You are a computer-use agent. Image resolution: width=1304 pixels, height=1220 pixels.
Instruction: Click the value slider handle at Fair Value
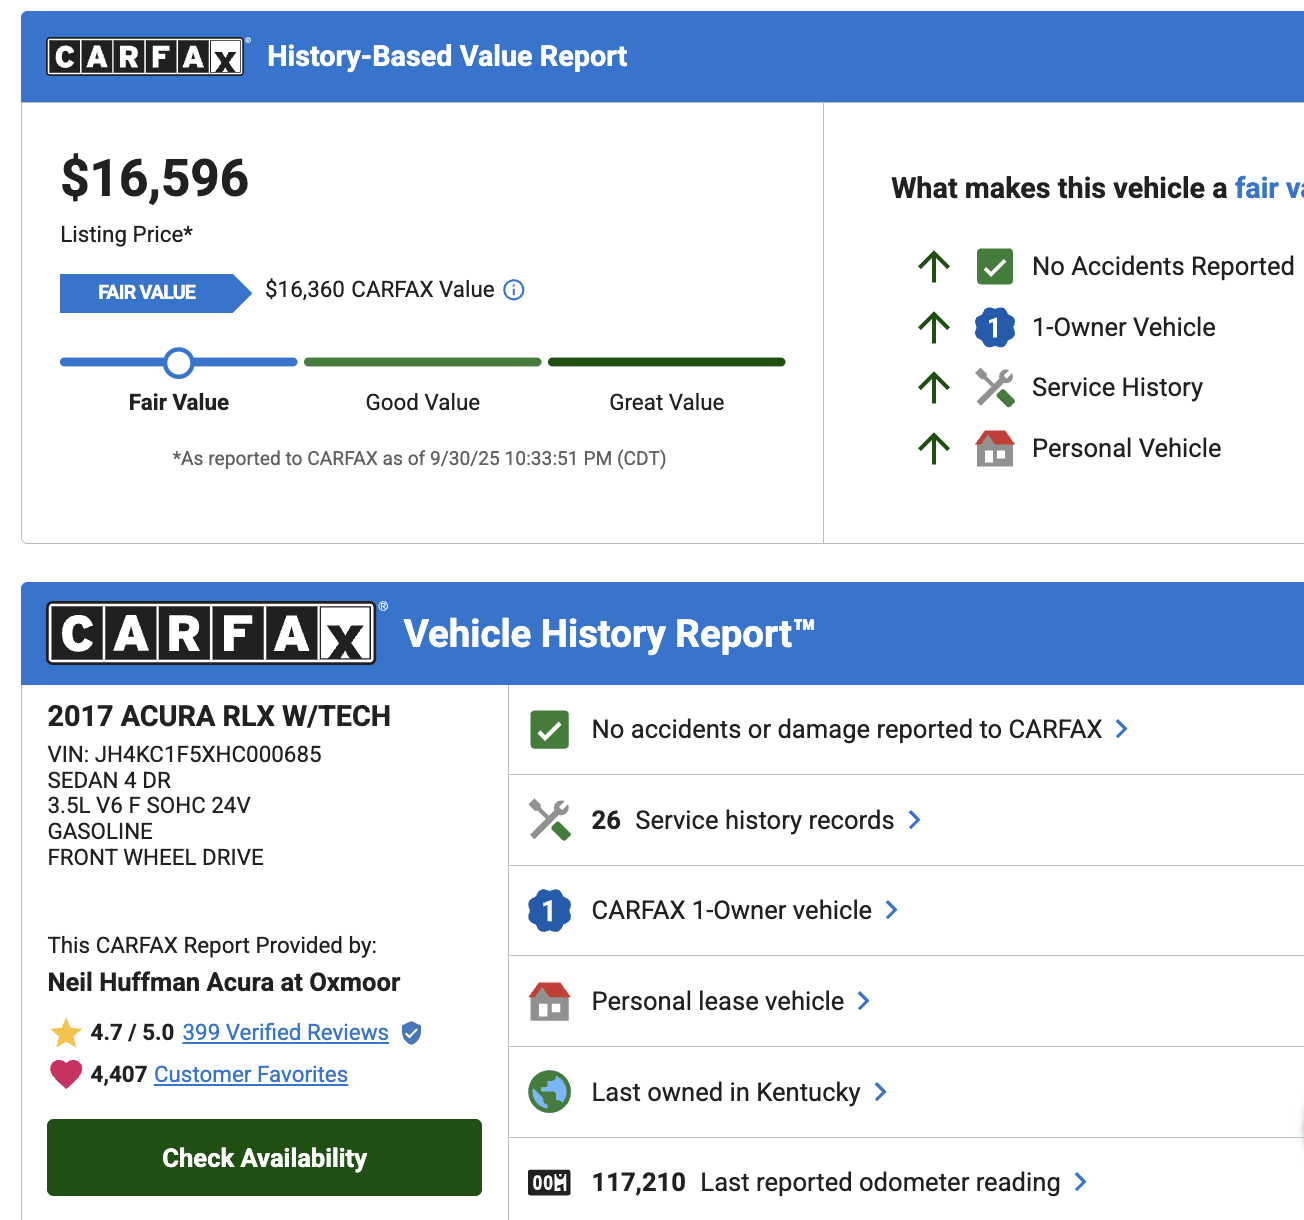click(179, 363)
